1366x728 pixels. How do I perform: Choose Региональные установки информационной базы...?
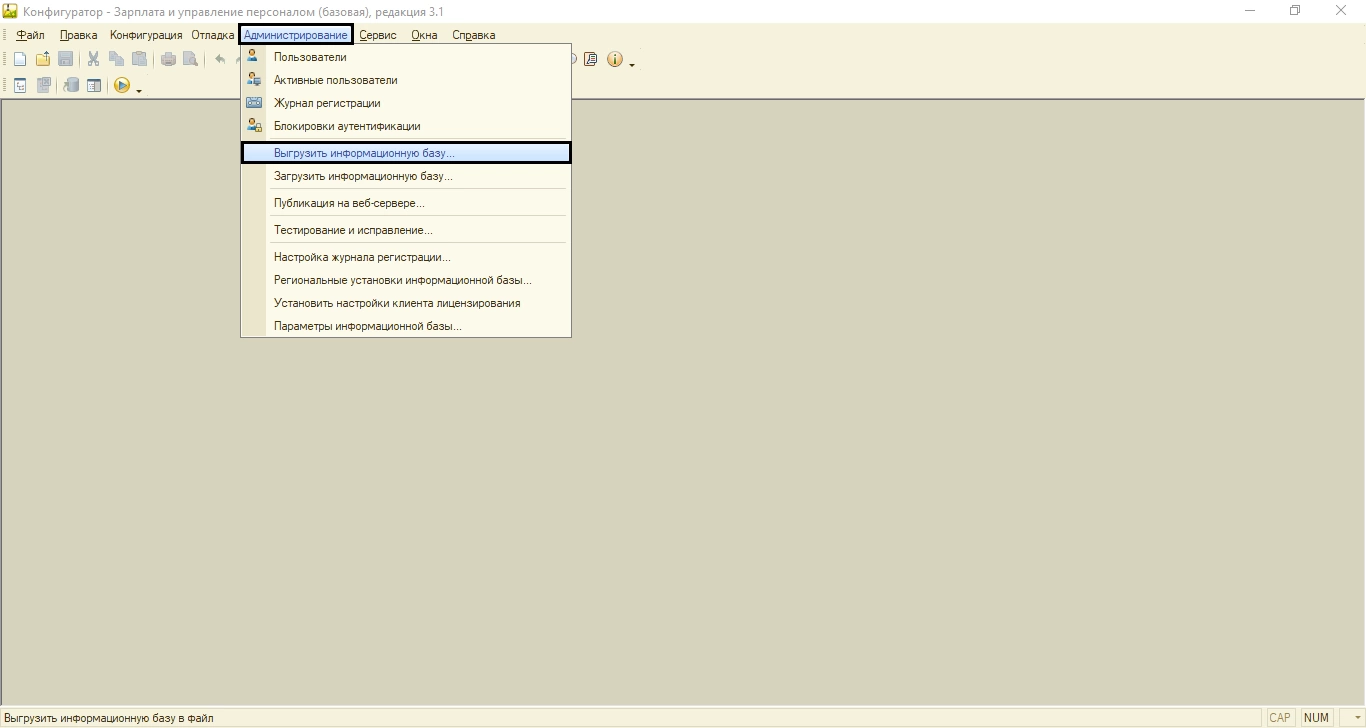click(406, 280)
